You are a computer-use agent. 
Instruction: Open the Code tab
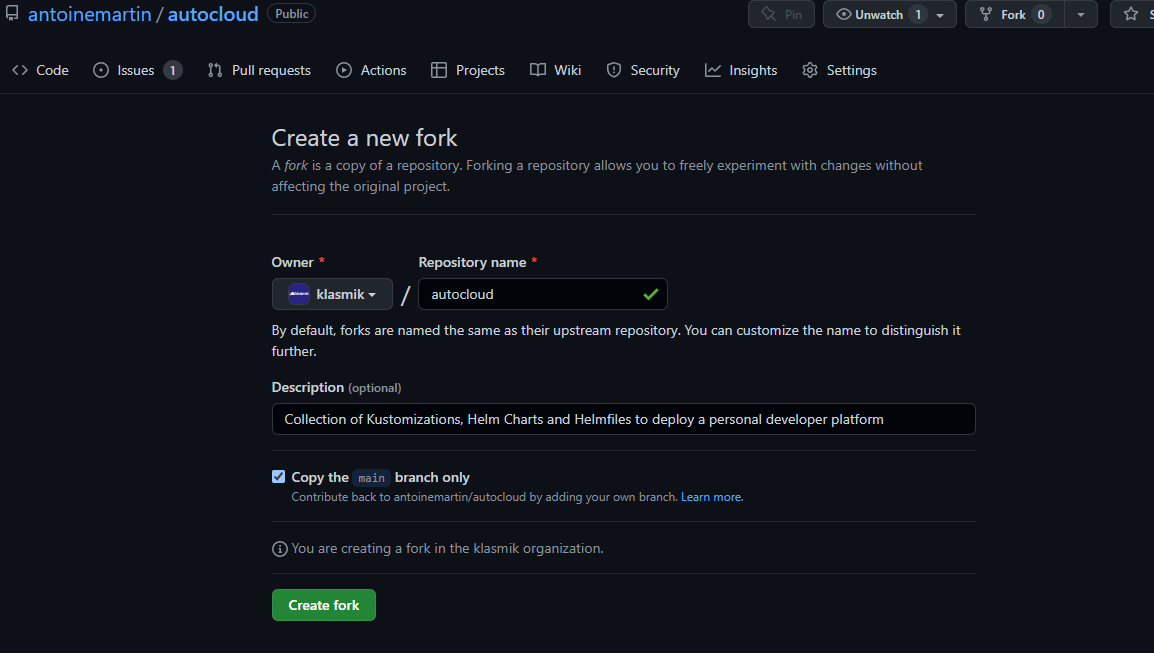40,70
